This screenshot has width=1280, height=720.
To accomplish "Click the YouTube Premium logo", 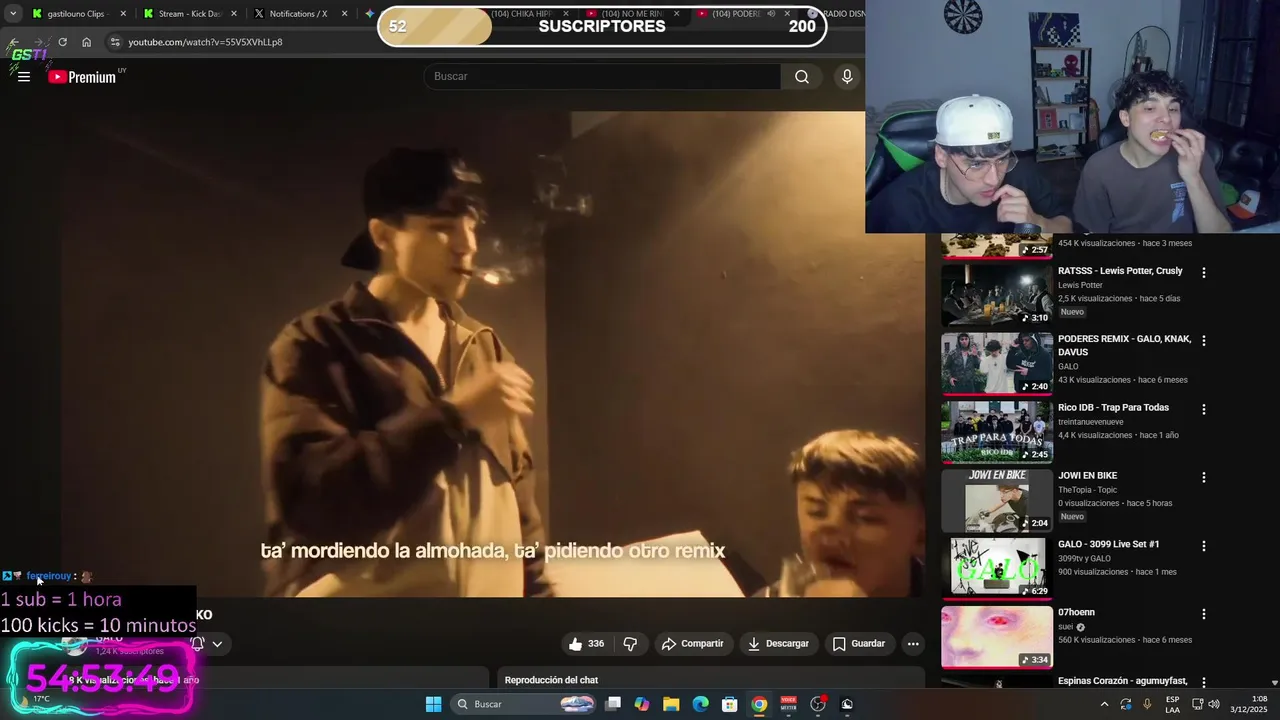I will 83,77.
